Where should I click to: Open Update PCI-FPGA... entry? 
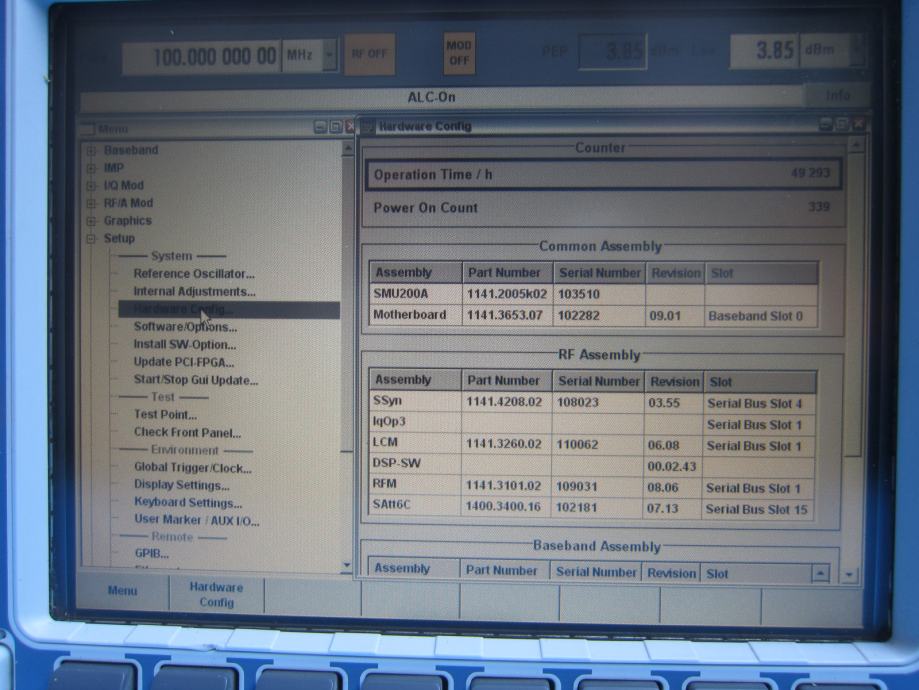tap(183, 362)
